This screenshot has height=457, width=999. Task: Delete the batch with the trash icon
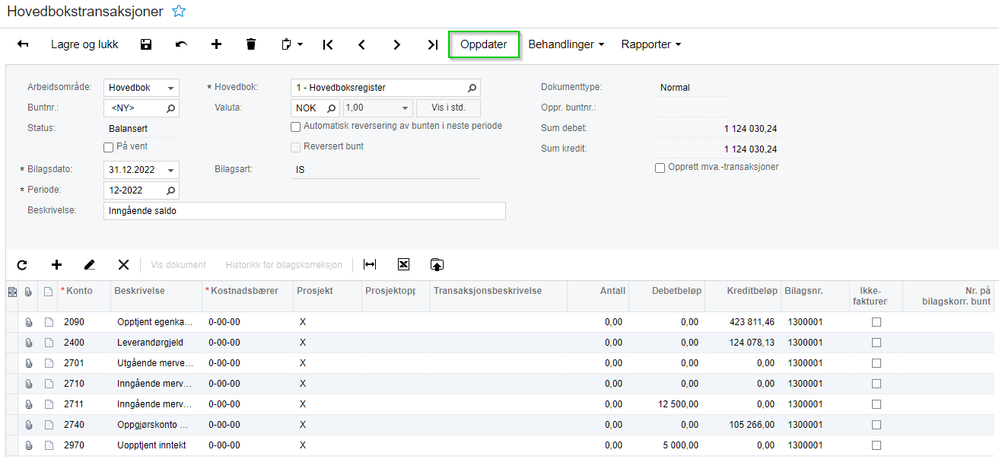point(251,45)
